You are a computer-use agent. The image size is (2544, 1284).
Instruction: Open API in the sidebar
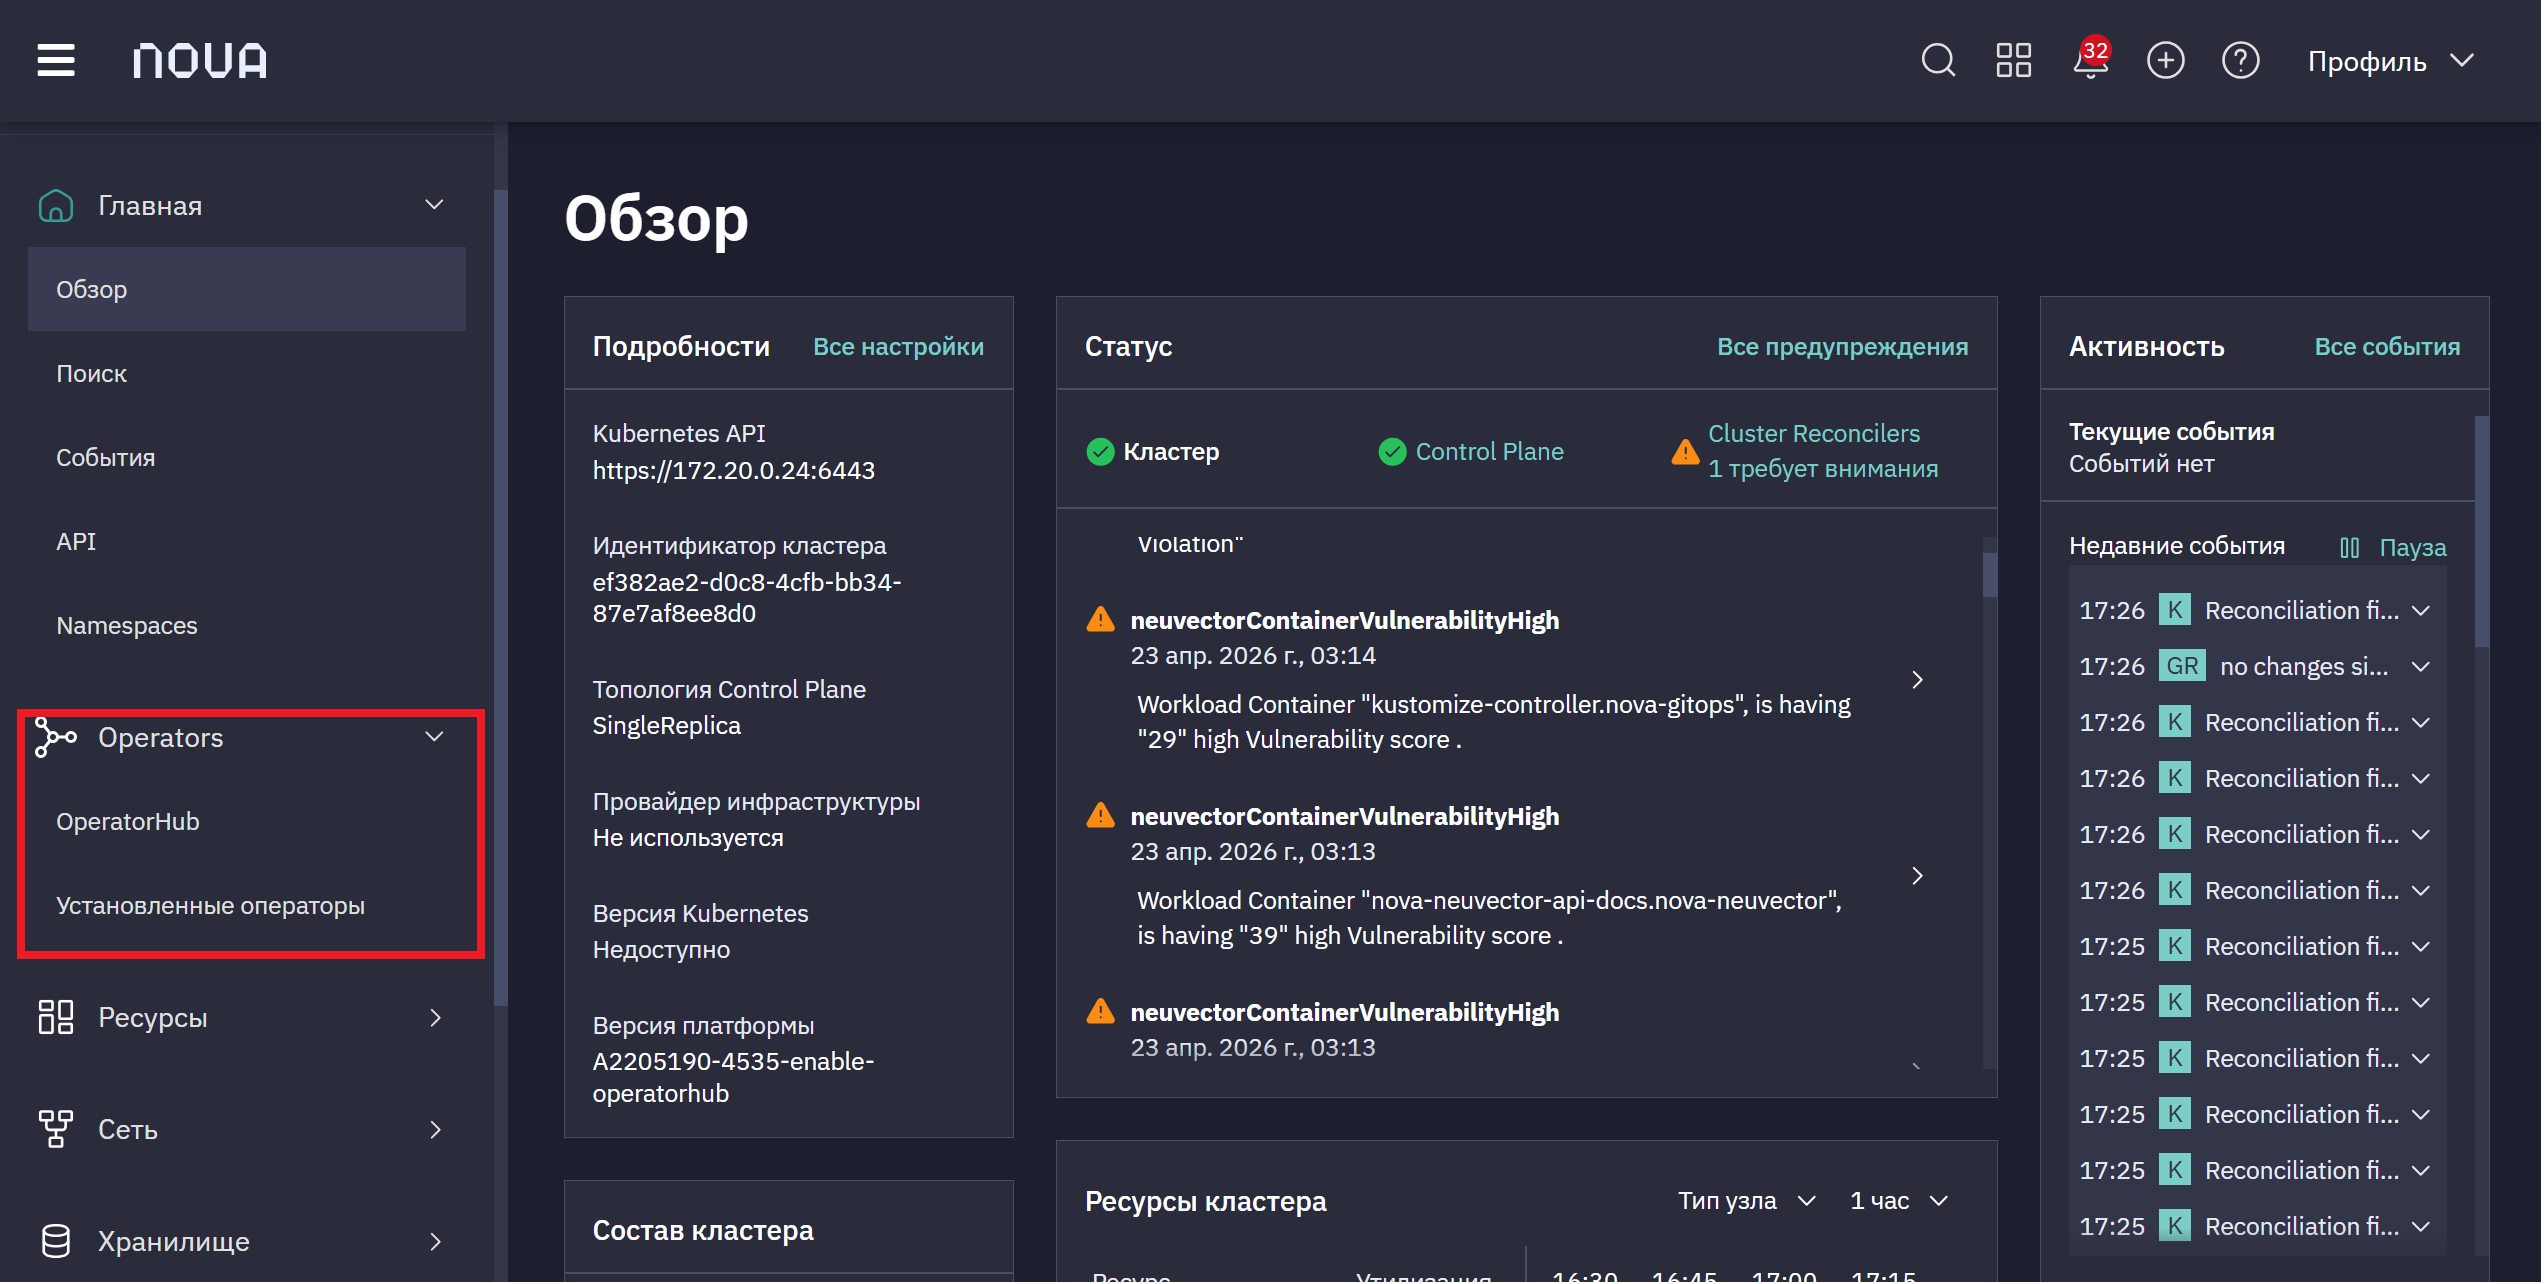coord(247,542)
